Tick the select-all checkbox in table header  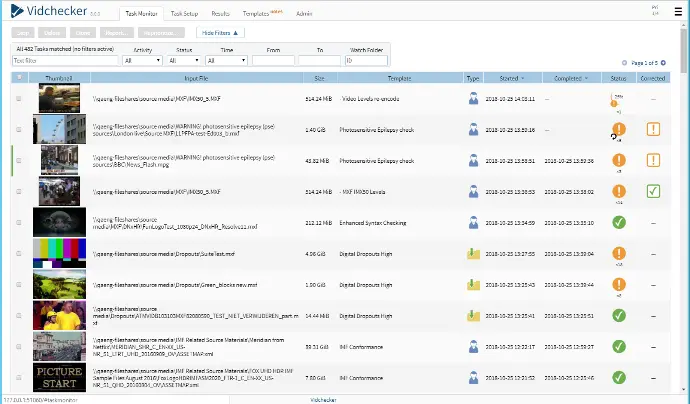tap(18, 77)
